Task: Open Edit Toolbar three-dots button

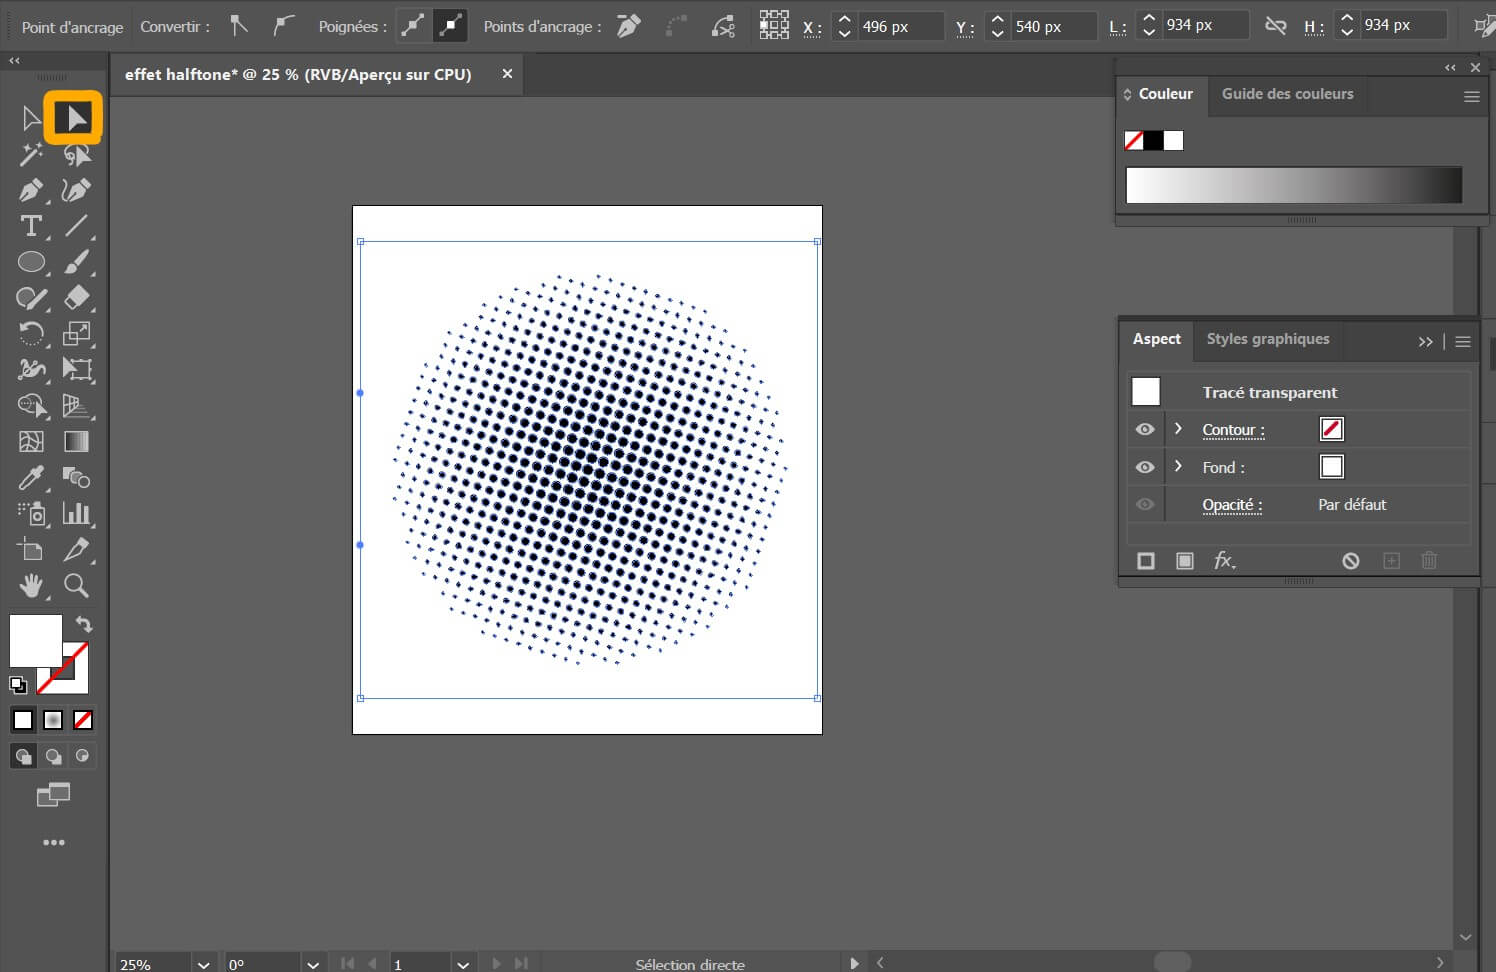Action: coord(54,843)
